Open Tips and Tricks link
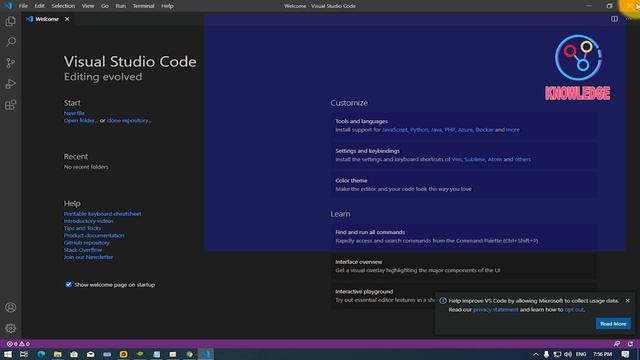This screenshot has height=360, width=640. click(82, 228)
